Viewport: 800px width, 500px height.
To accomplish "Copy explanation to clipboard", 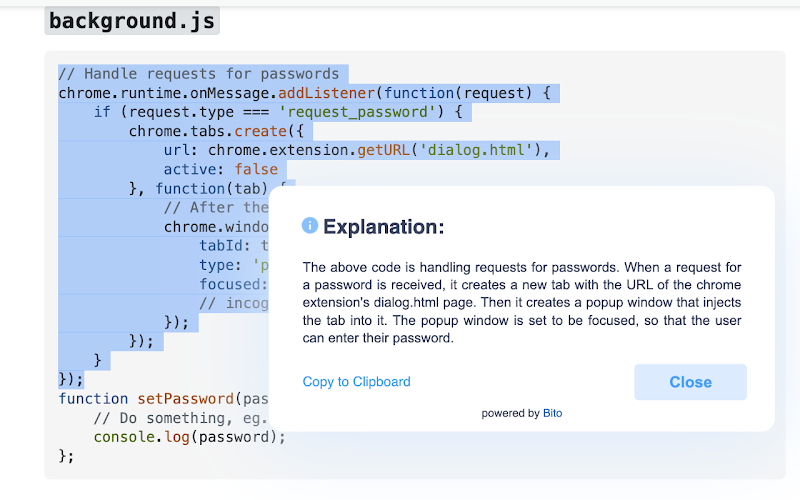I will 356,382.
